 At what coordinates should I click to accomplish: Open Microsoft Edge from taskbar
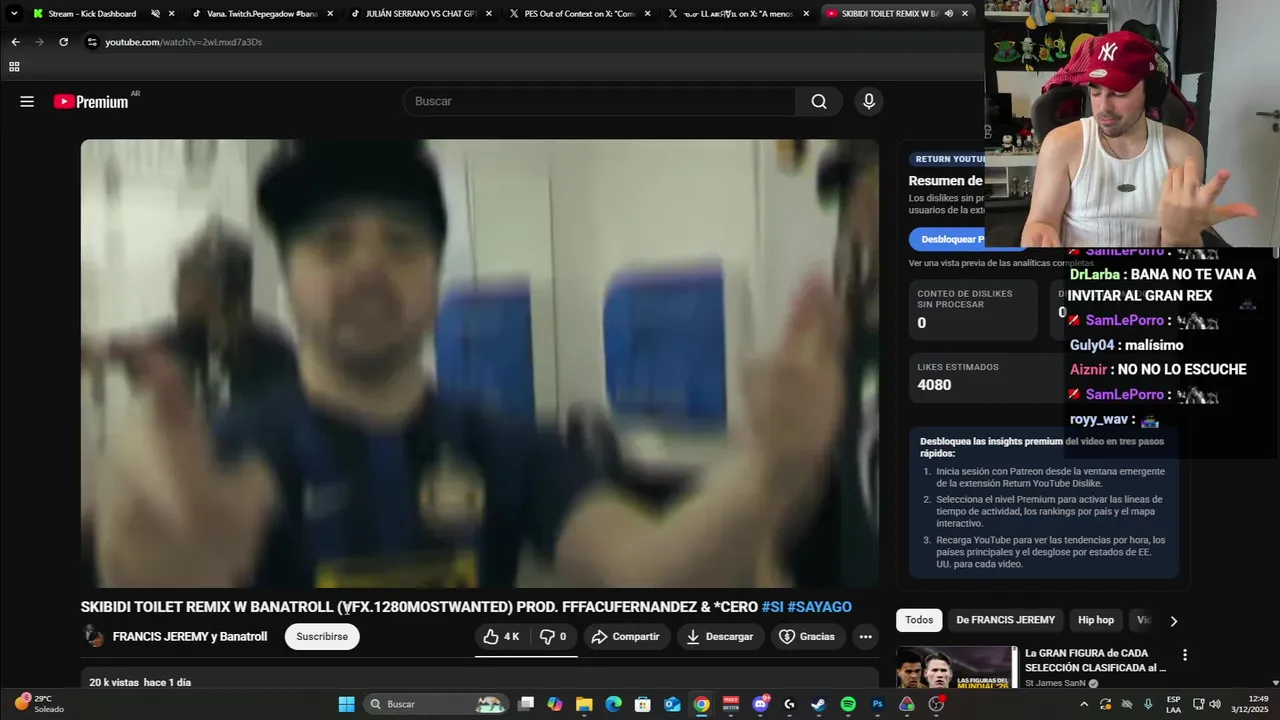pyautogui.click(x=613, y=704)
